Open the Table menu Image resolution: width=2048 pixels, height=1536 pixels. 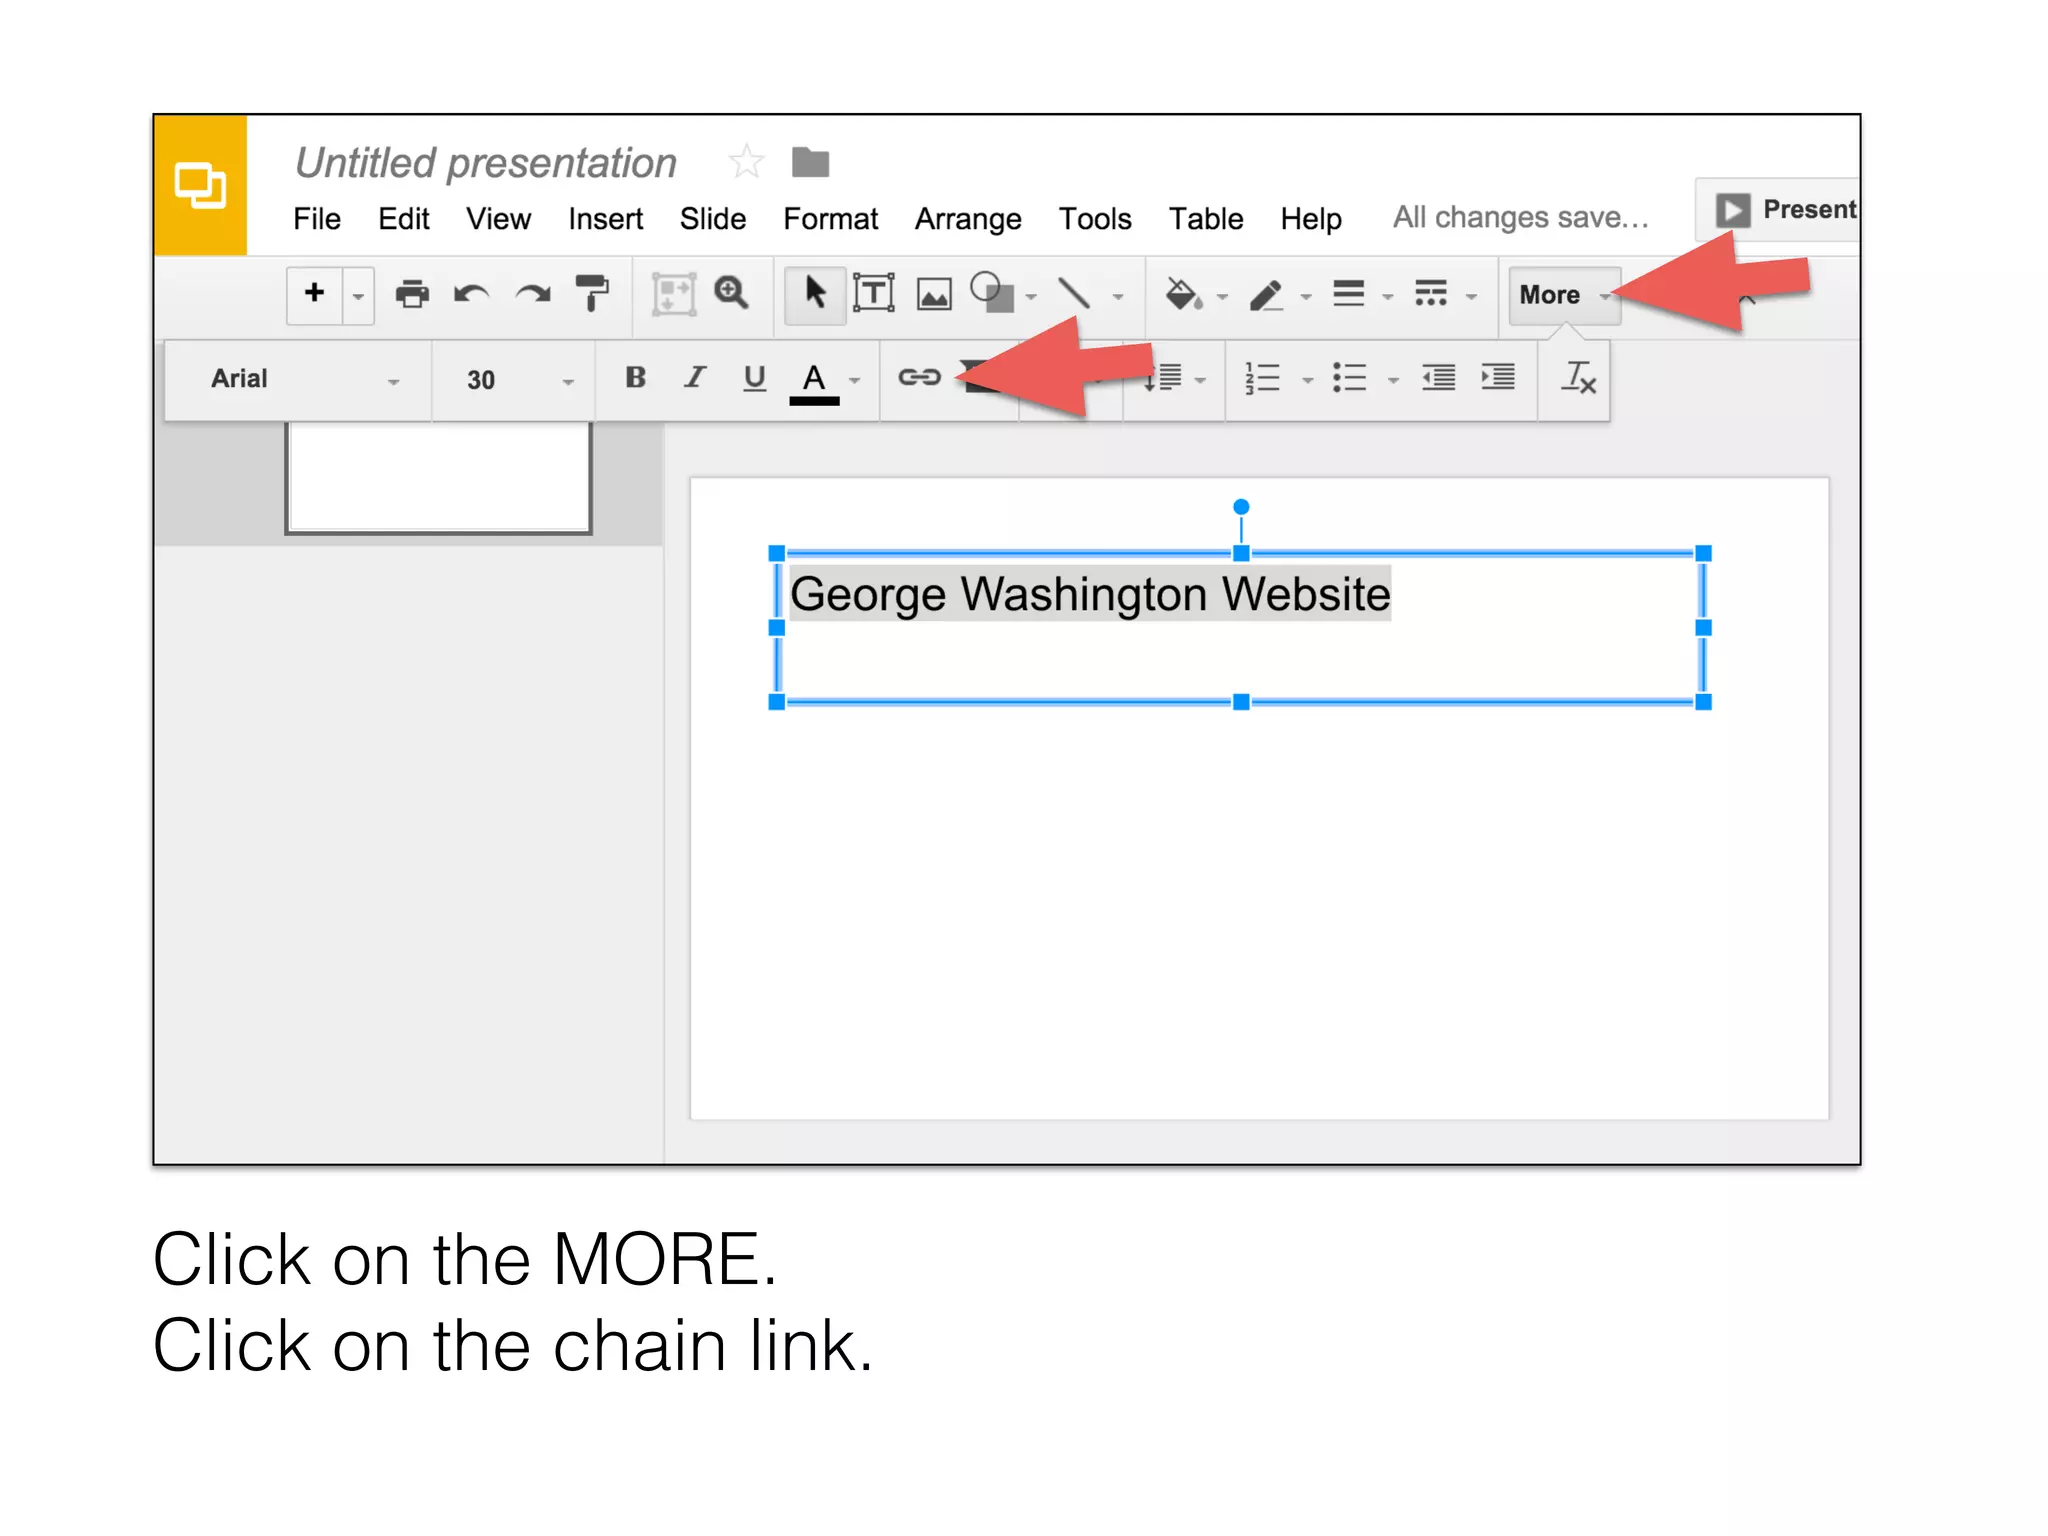(1206, 219)
